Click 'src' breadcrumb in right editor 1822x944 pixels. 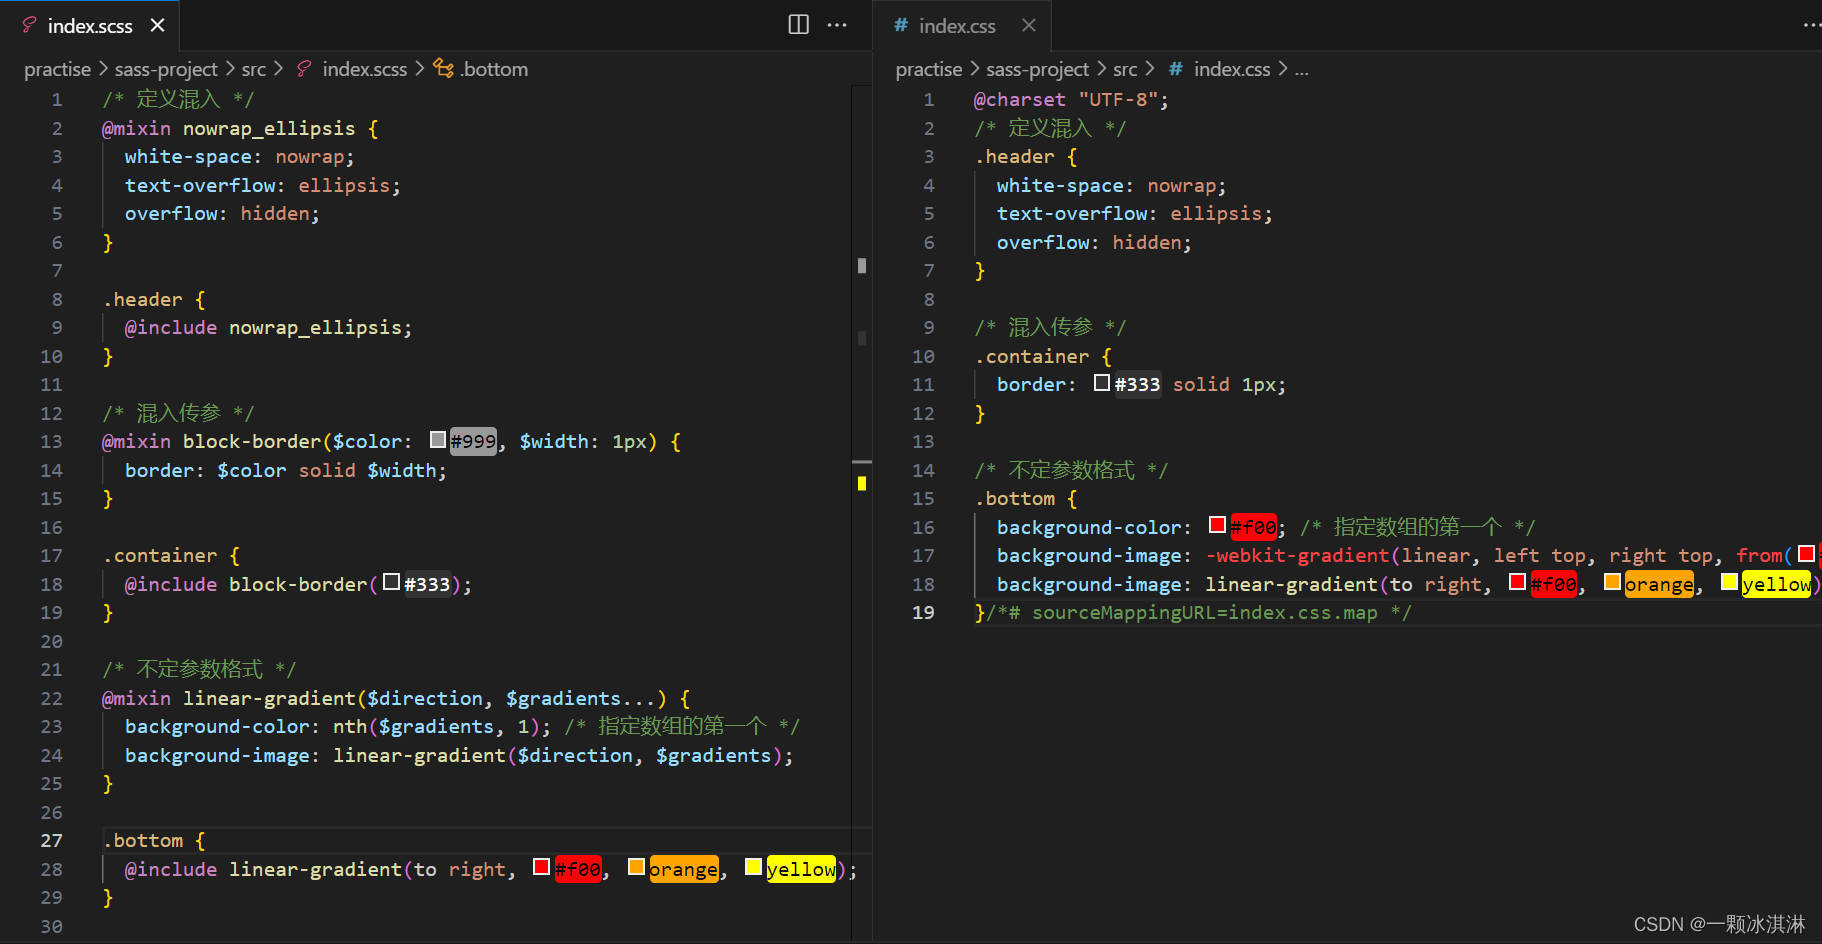pos(1125,69)
